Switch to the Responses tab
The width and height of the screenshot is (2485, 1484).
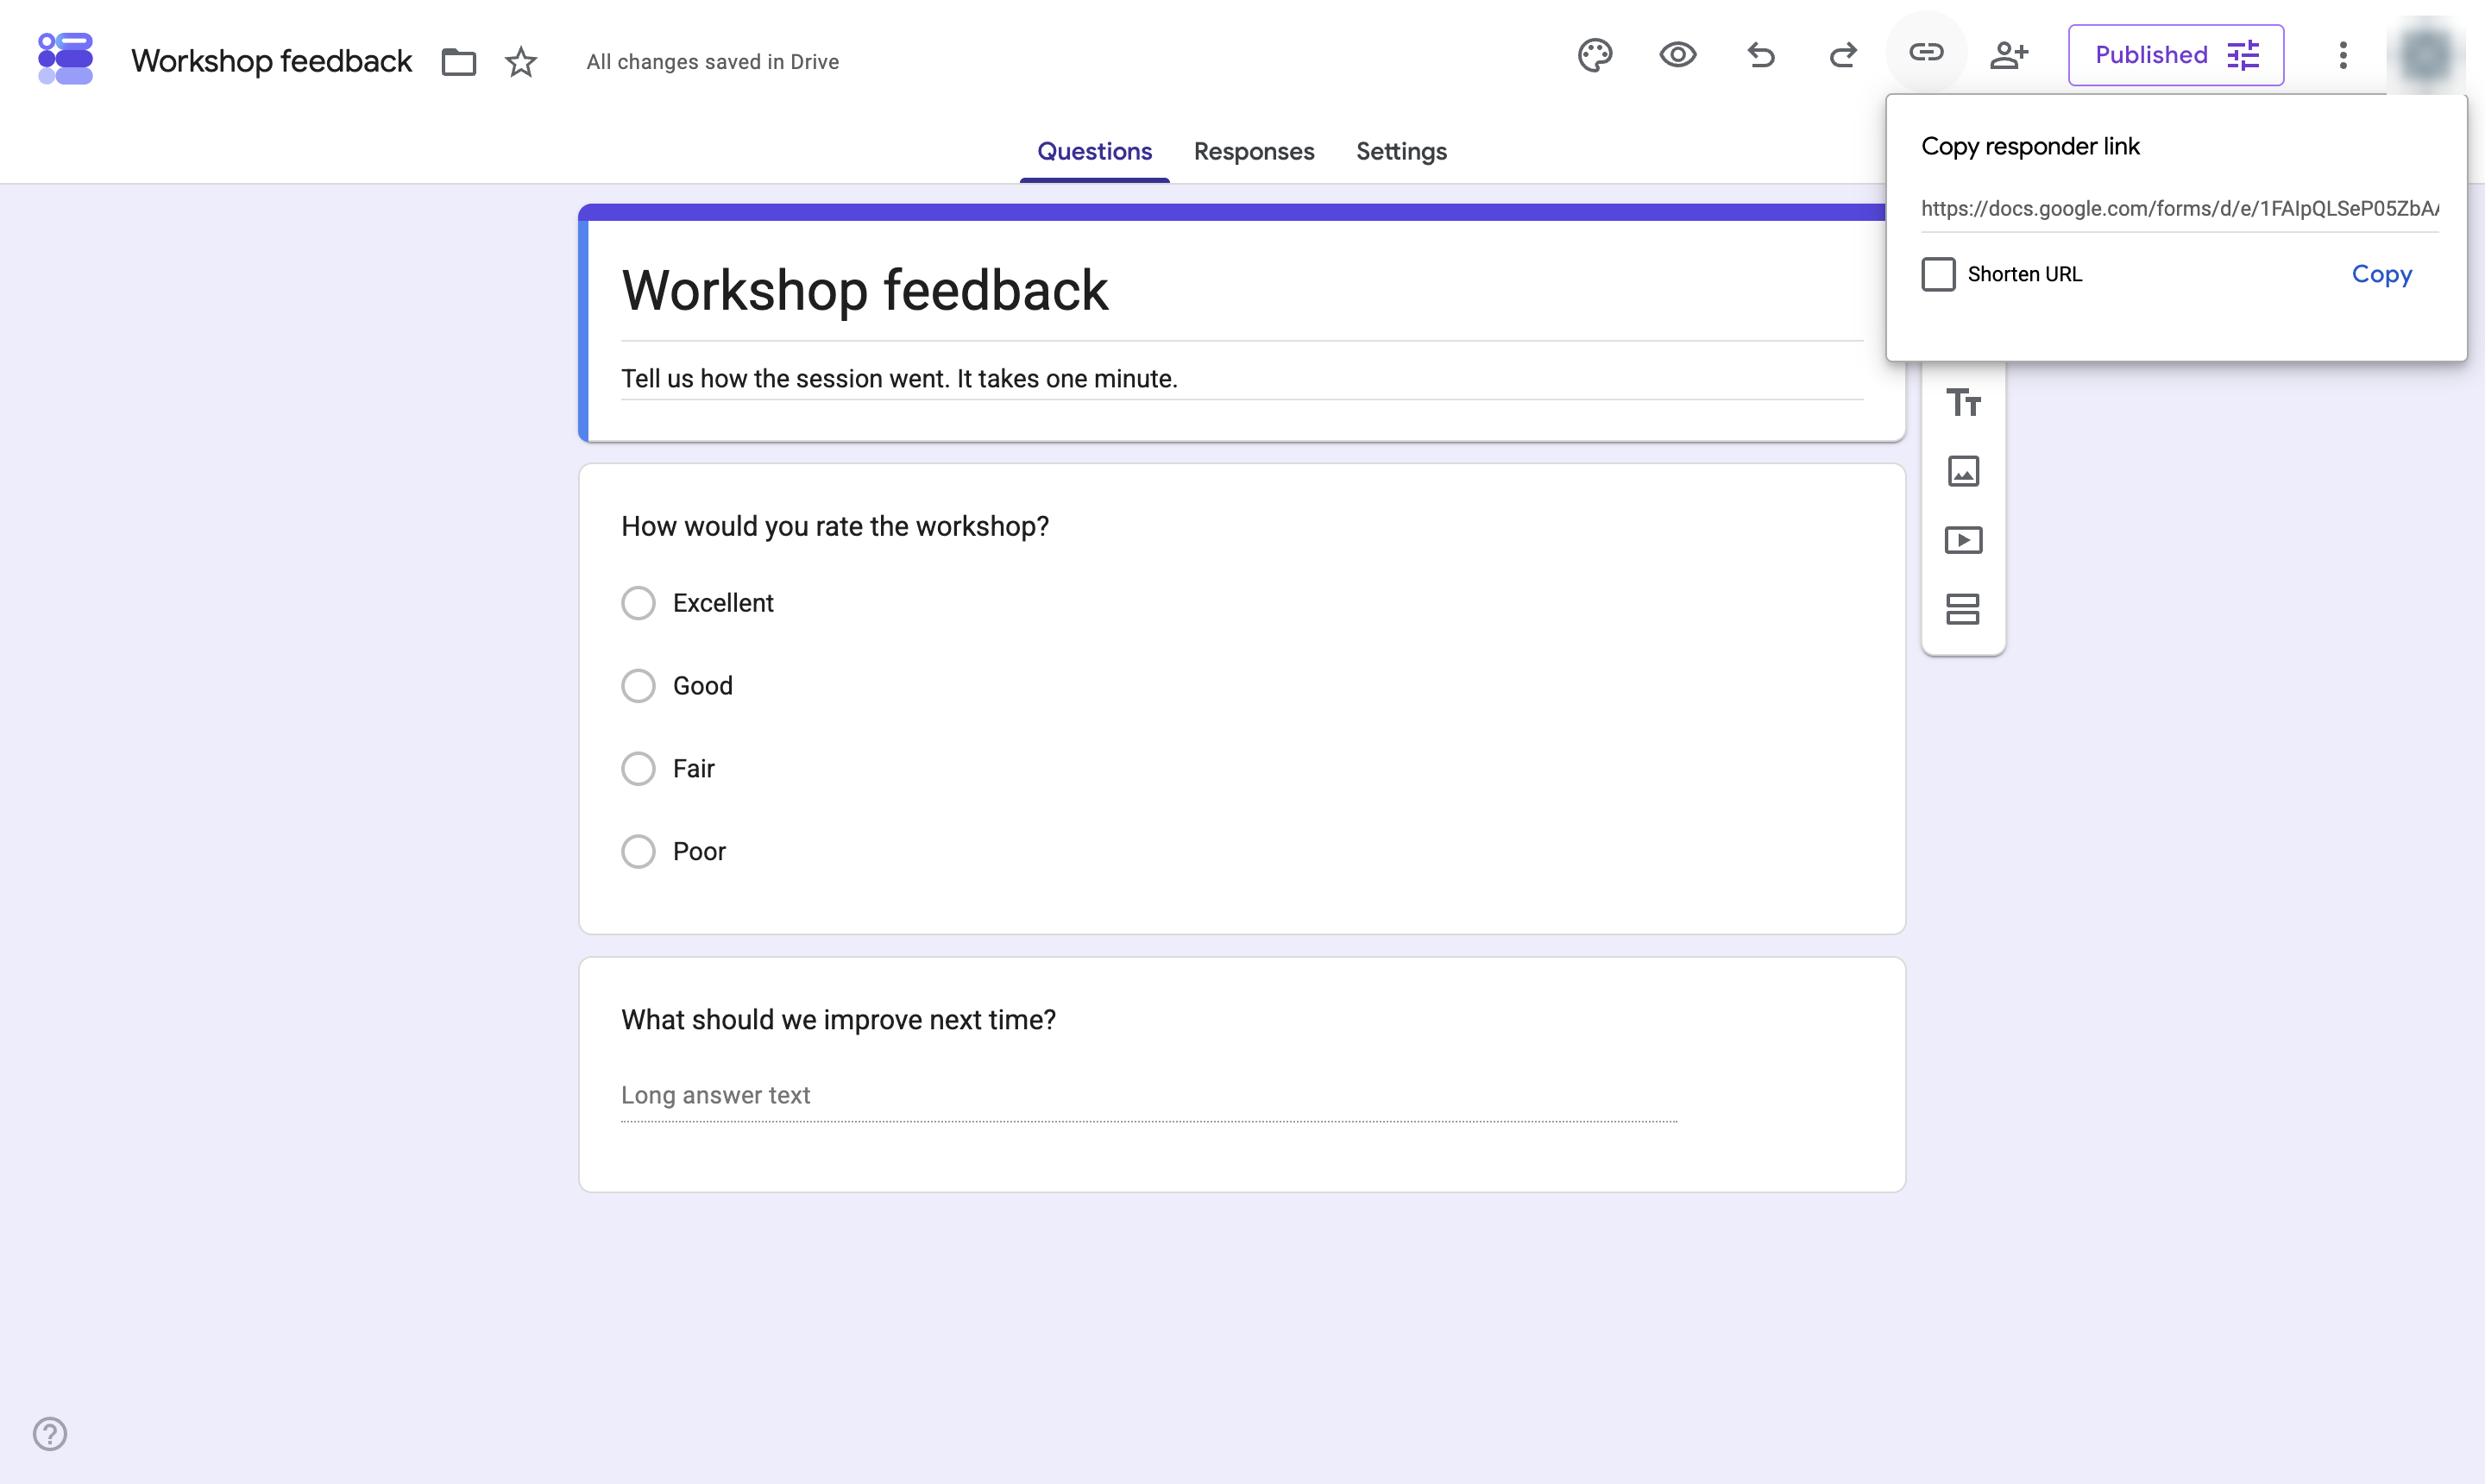pyautogui.click(x=1254, y=151)
